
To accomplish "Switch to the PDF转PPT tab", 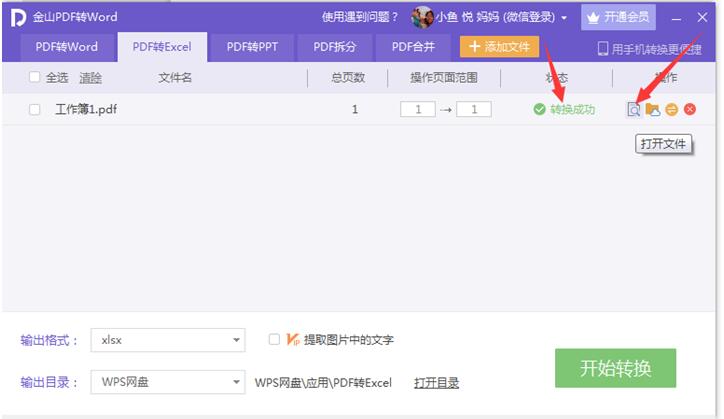I will pyautogui.click(x=252, y=47).
